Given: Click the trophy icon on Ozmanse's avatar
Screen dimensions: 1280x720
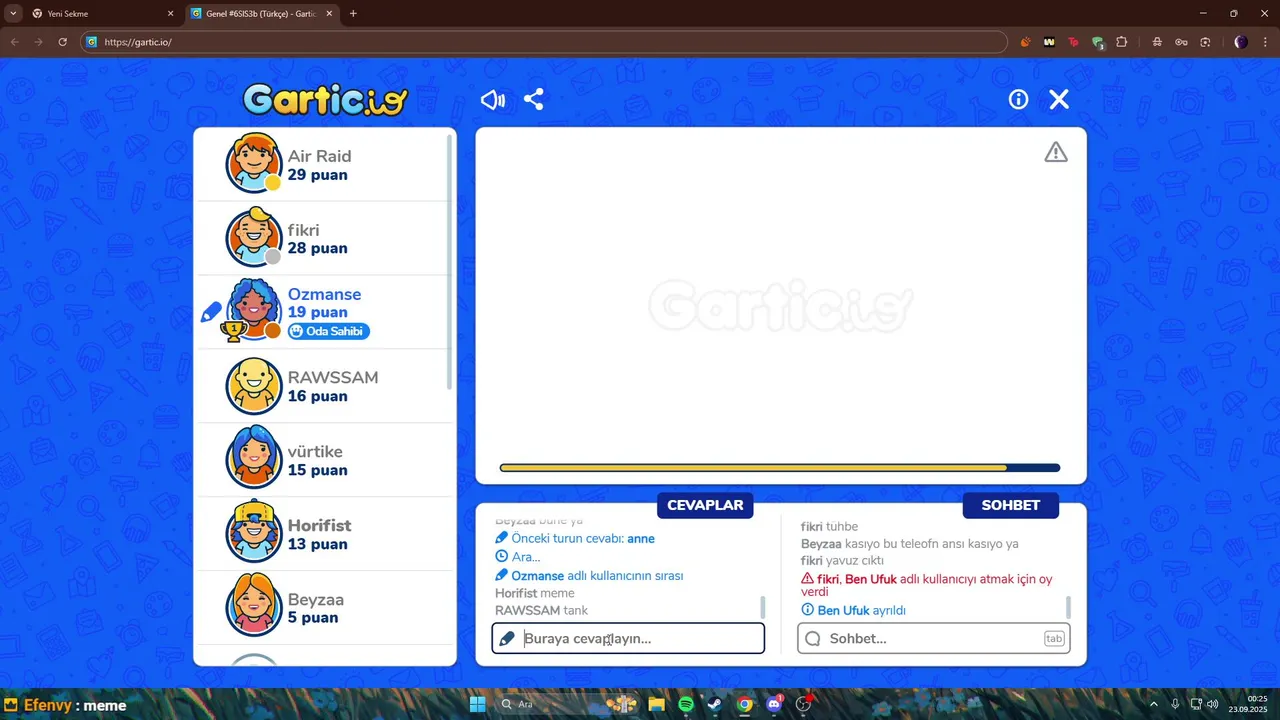Looking at the screenshot, I should pos(233,330).
